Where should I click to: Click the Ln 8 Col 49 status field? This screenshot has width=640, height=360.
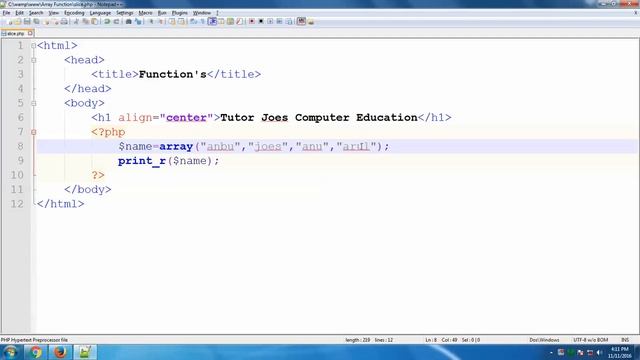pos(453,340)
